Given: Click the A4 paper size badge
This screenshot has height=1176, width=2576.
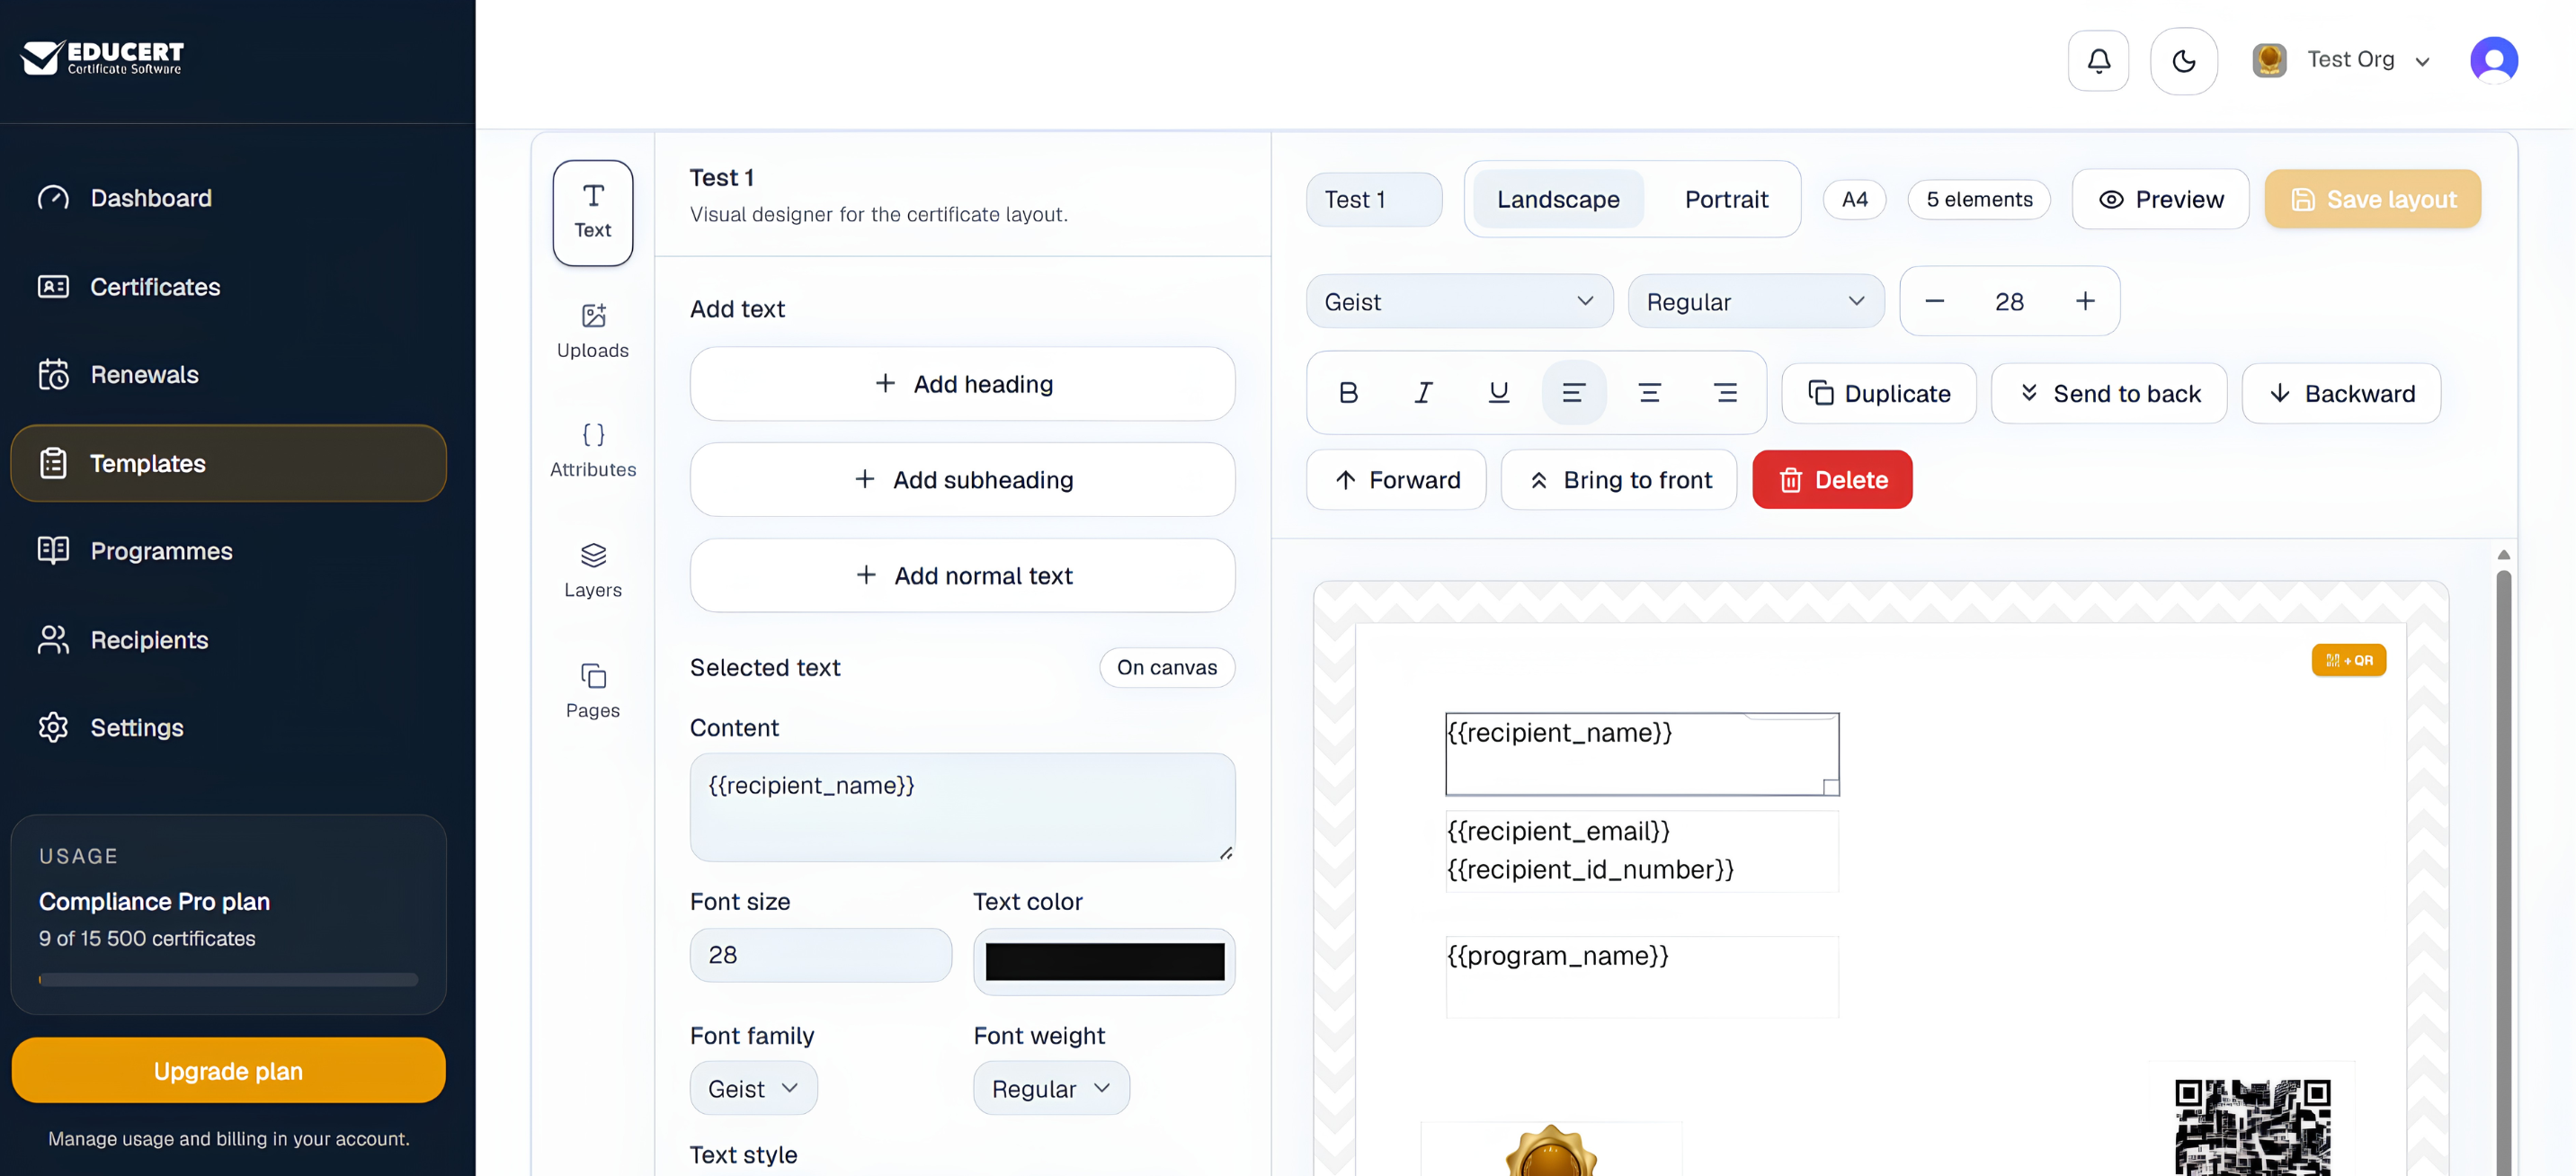Looking at the screenshot, I should click(x=1854, y=200).
